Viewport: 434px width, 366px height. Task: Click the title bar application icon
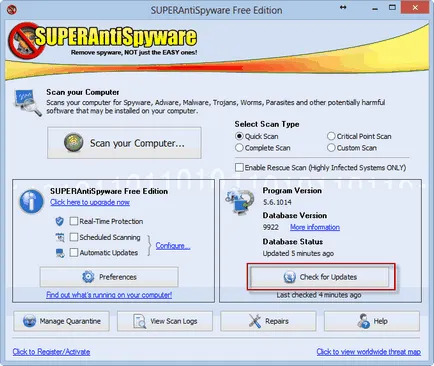point(12,10)
